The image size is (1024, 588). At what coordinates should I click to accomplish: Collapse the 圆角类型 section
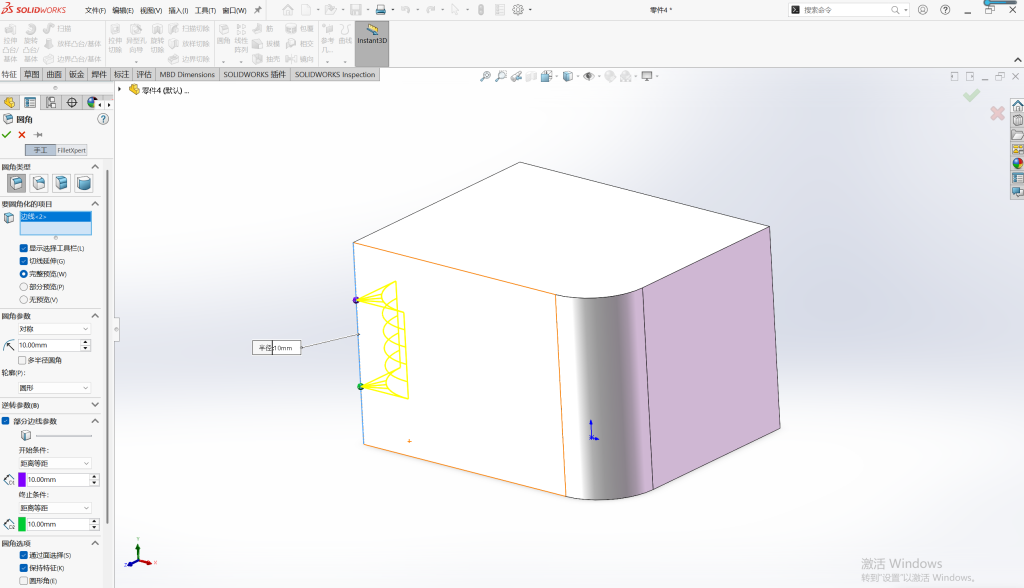(95, 167)
